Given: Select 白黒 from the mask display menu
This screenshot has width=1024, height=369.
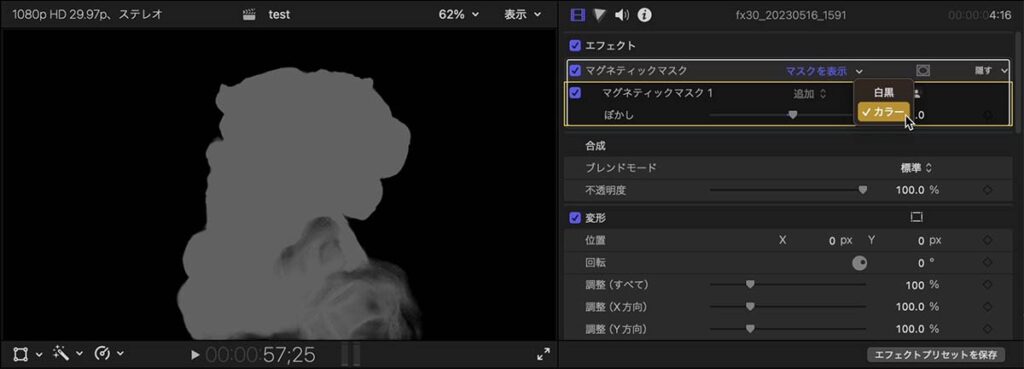Looking at the screenshot, I should point(884,92).
